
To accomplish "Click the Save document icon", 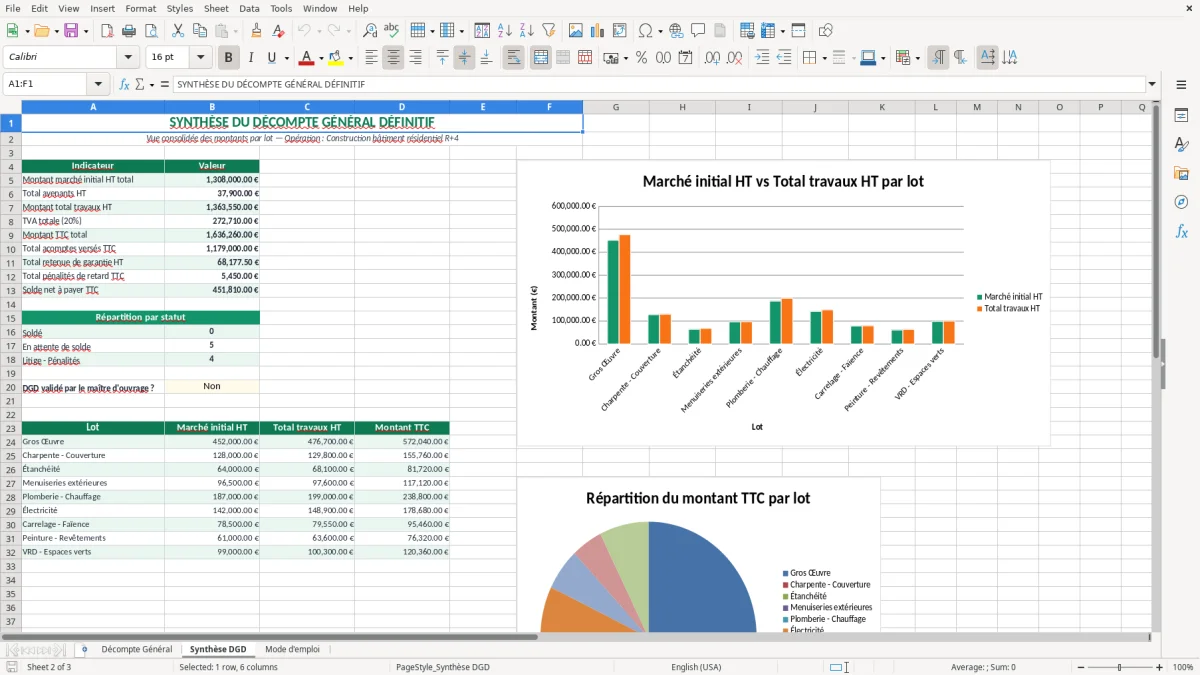I will 71,31.
